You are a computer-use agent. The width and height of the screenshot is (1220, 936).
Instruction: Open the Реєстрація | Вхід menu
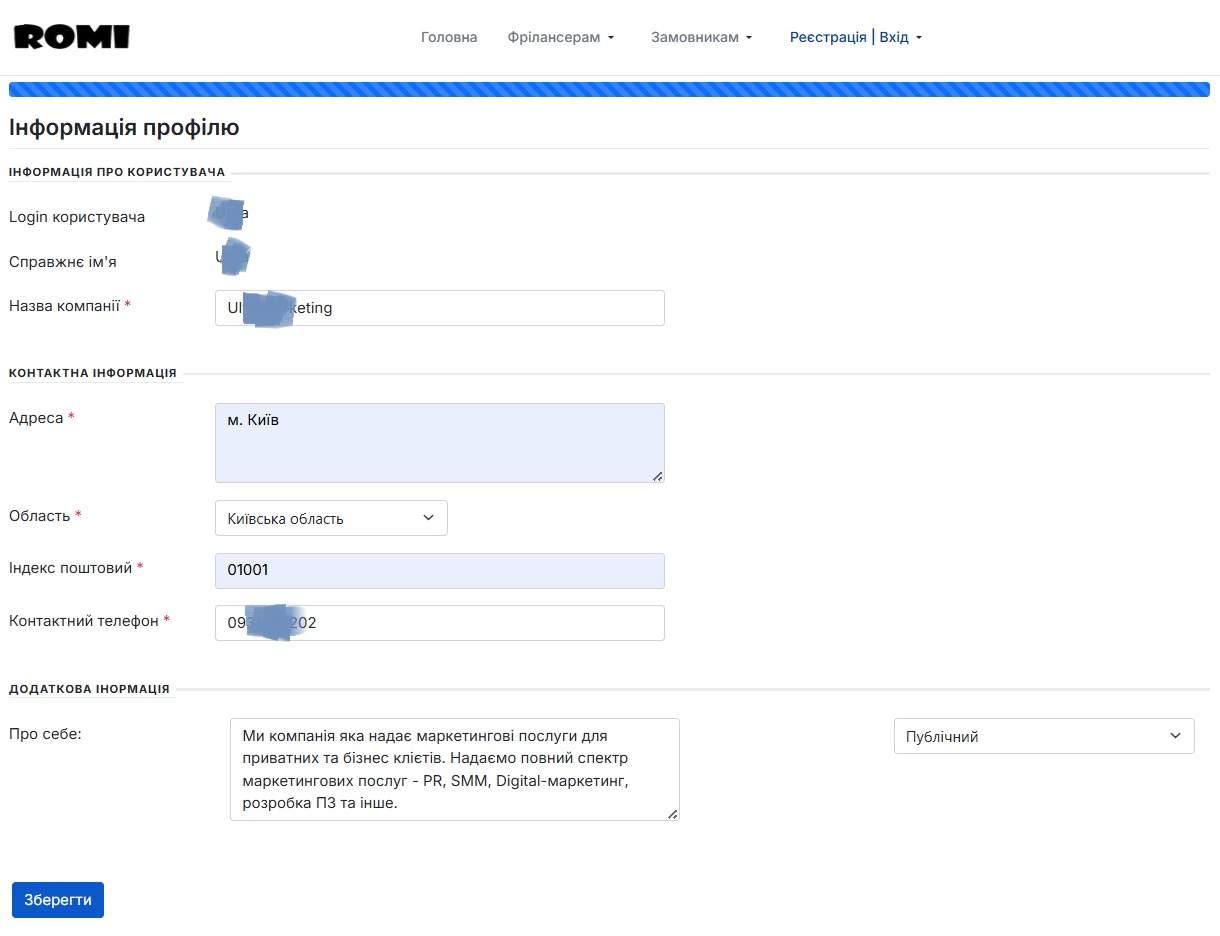click(855, 37)
